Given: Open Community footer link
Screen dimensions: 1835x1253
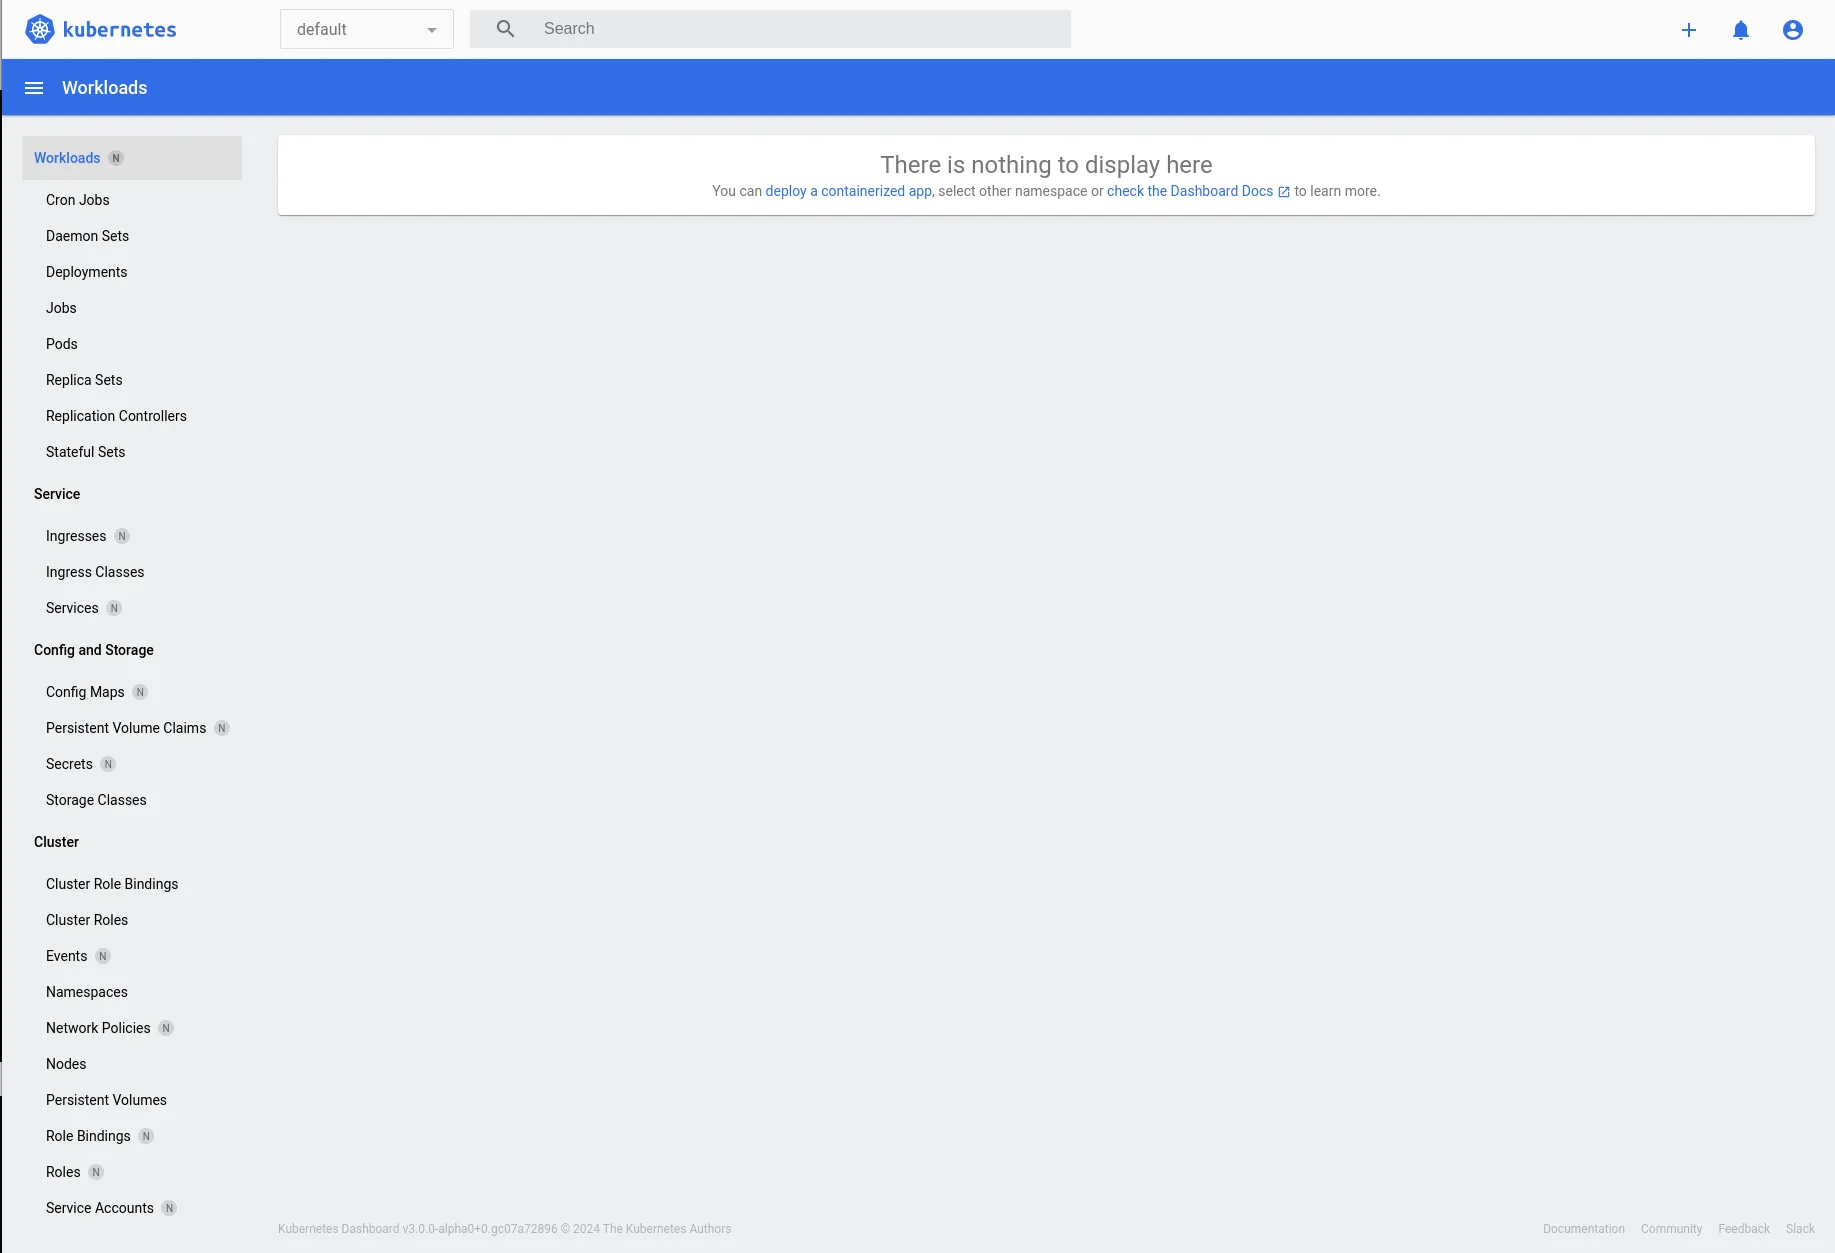Looking at the screenshot, I should tap(1671, 1229).
